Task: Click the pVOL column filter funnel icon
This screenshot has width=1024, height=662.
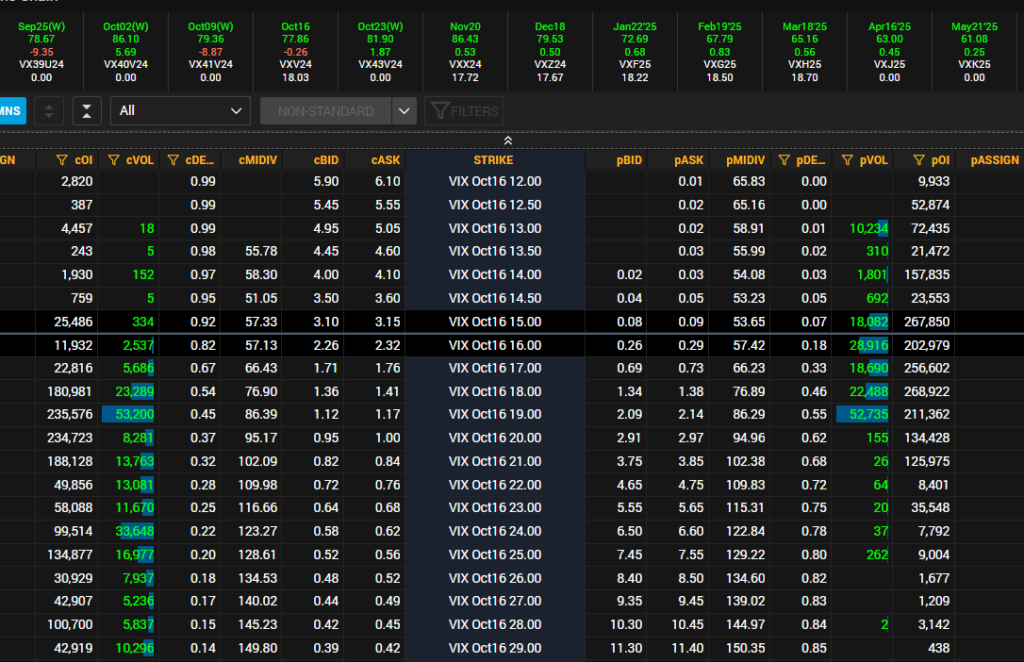Action: point(848,160)
